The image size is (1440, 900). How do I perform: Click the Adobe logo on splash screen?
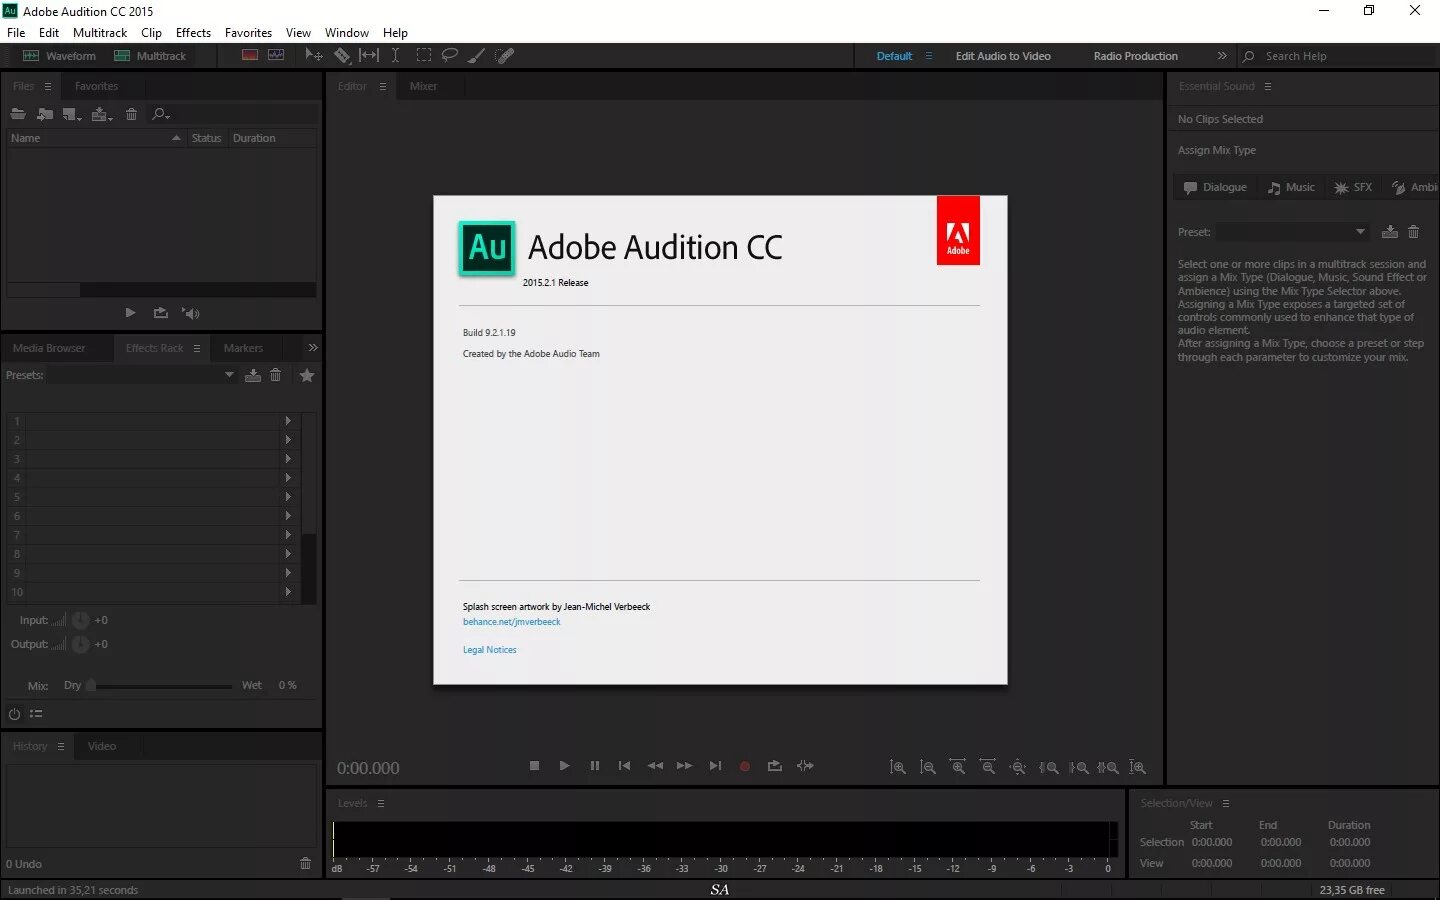958,231
